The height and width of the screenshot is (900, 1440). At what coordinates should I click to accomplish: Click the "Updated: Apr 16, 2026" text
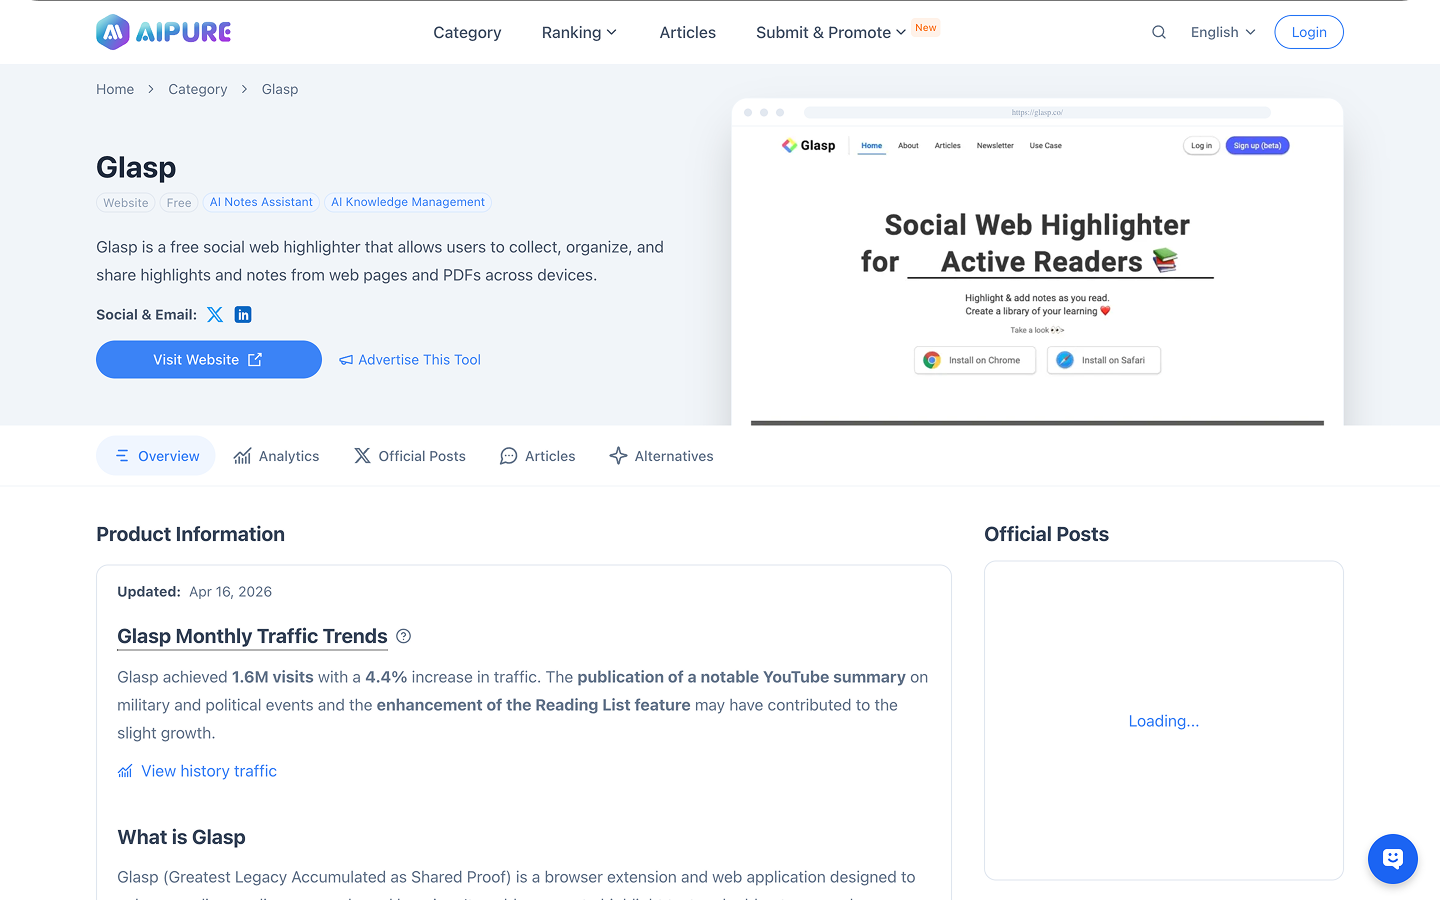[x=195, y=592]
